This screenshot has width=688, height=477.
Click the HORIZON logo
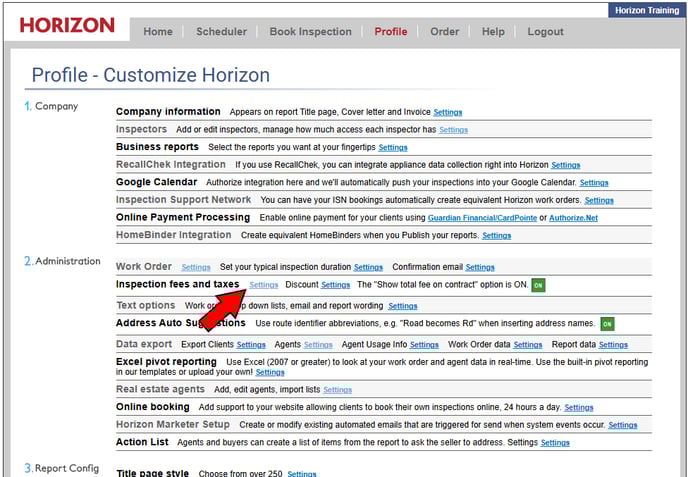pyautogui.click(x=67, y=25)
